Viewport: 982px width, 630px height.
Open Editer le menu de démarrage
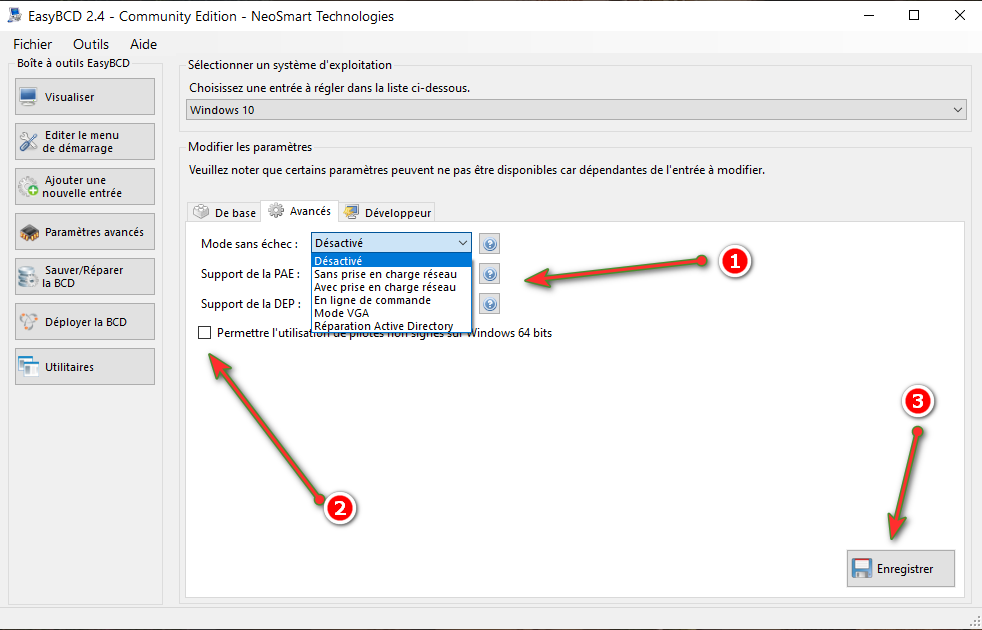[85, 142]
